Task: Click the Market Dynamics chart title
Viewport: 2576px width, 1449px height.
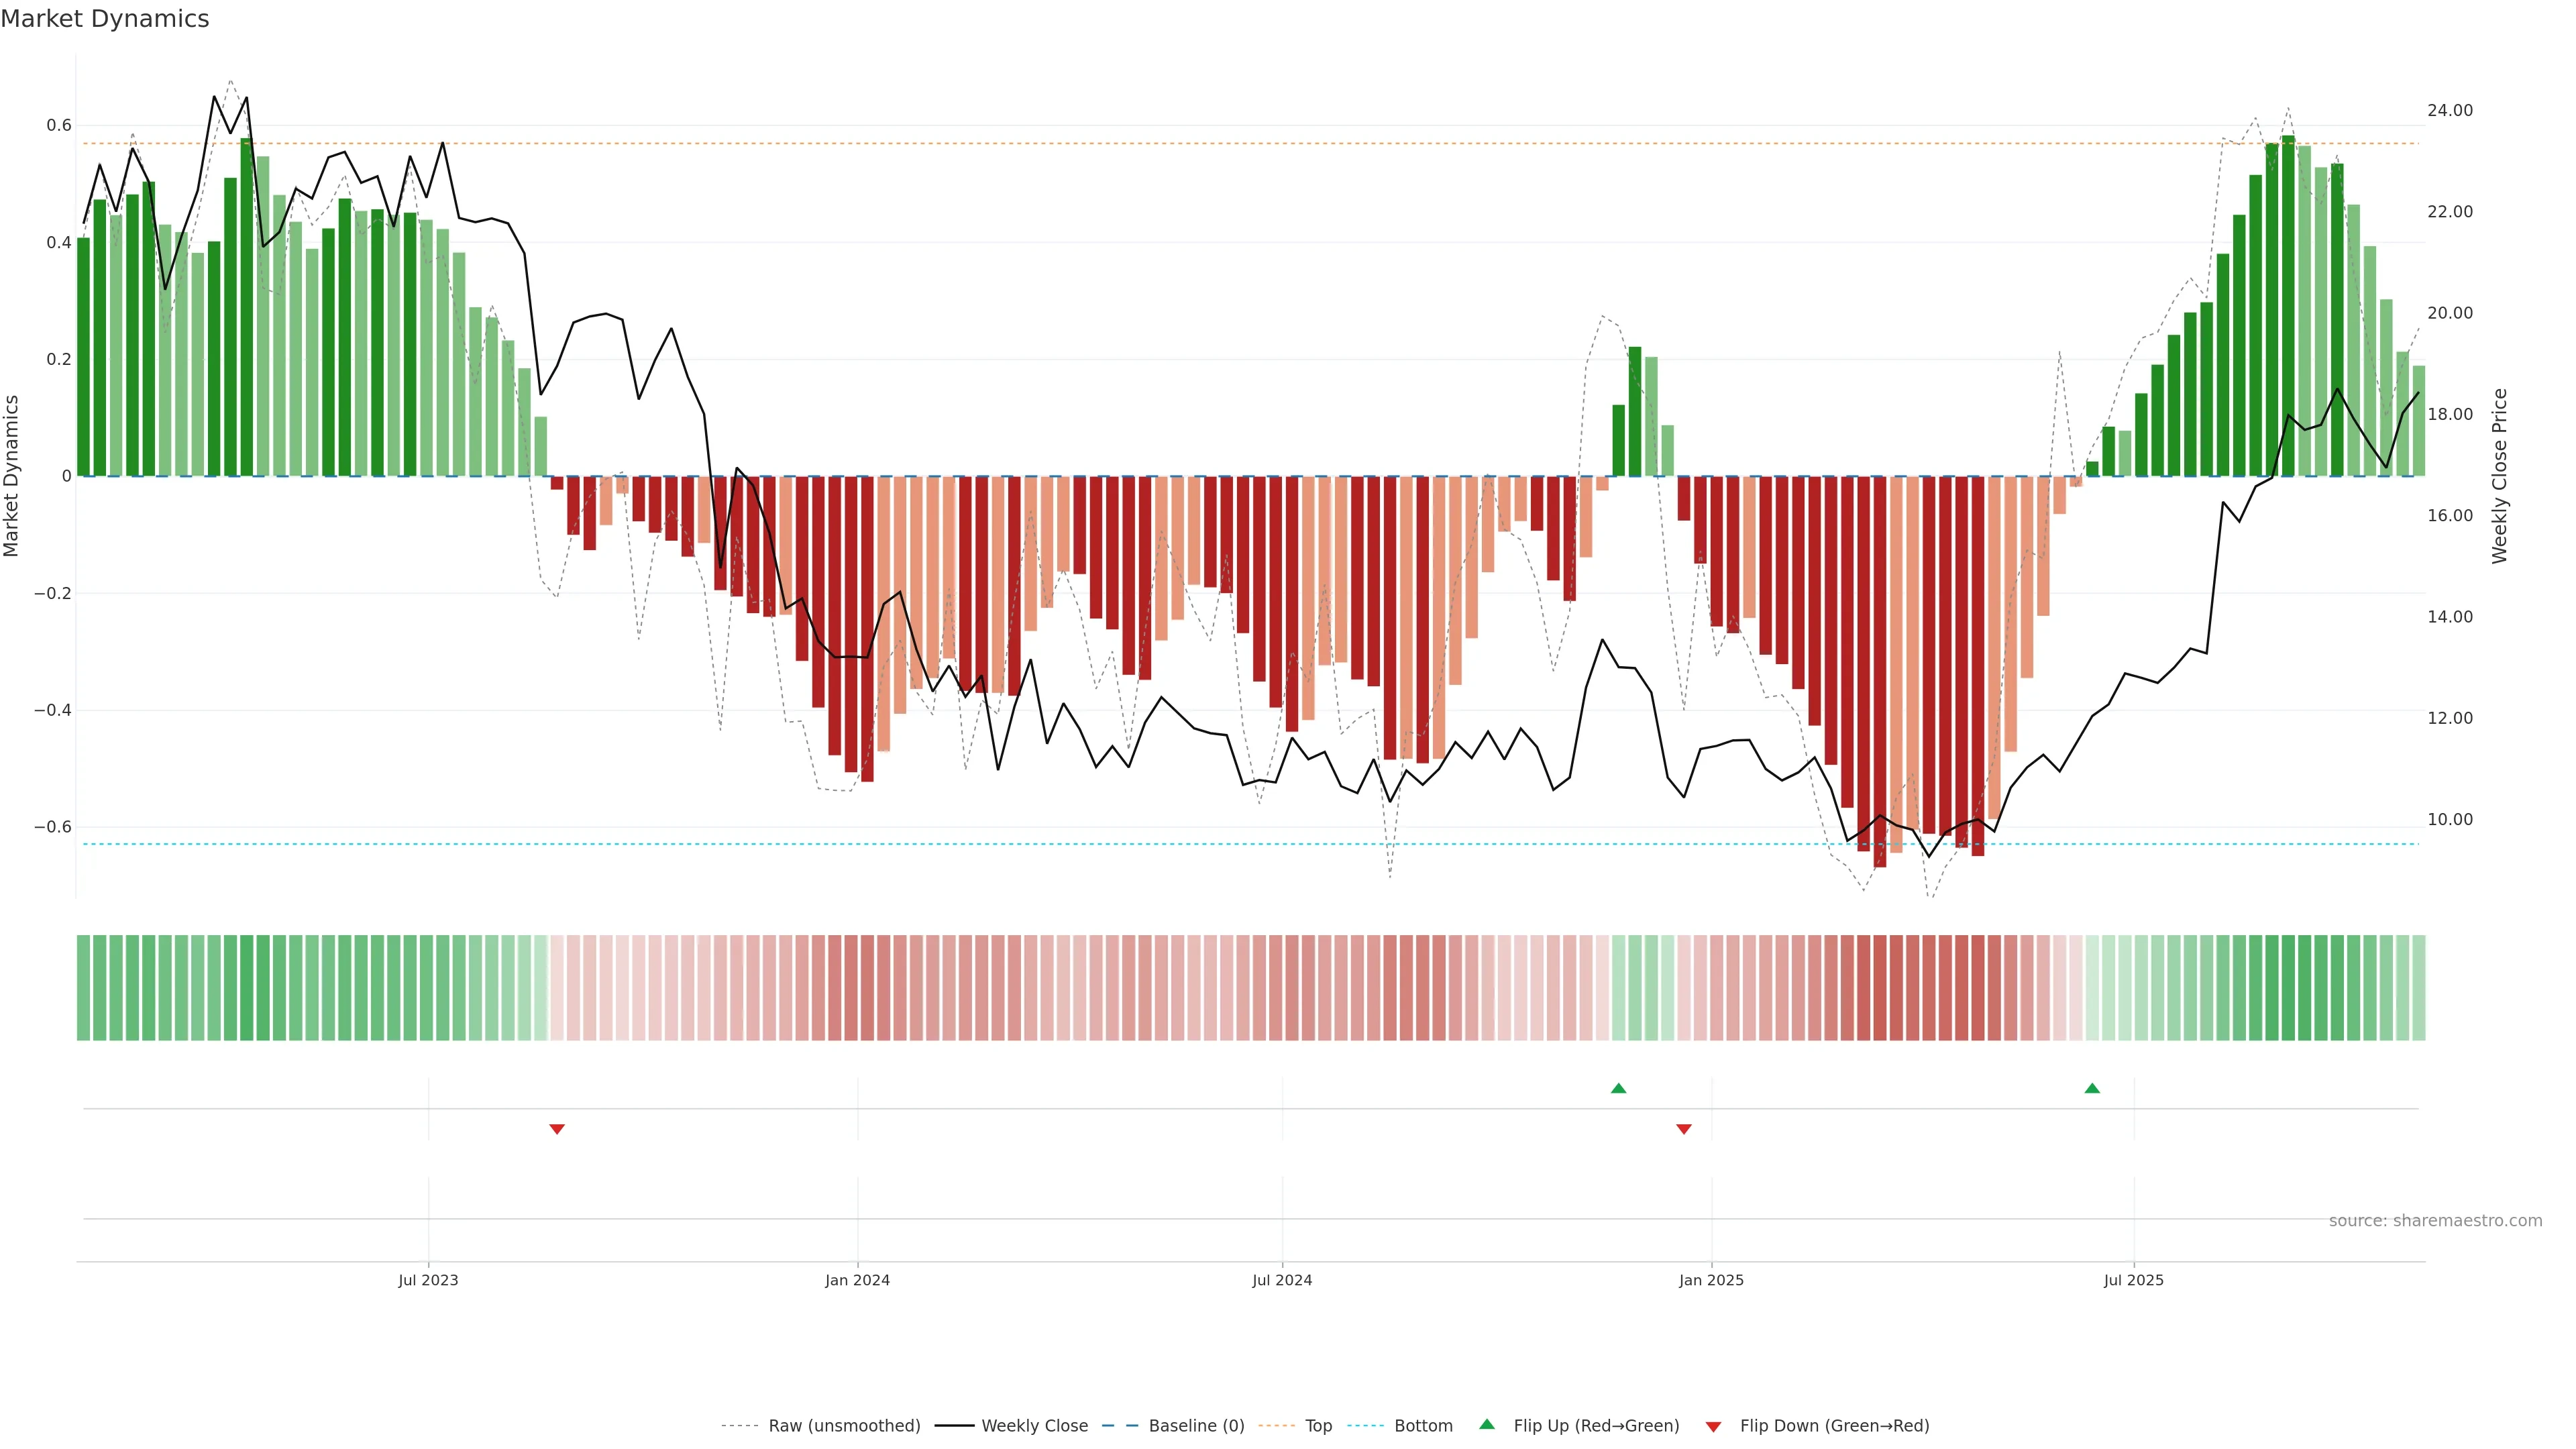Action: click(x=105, y=19)
